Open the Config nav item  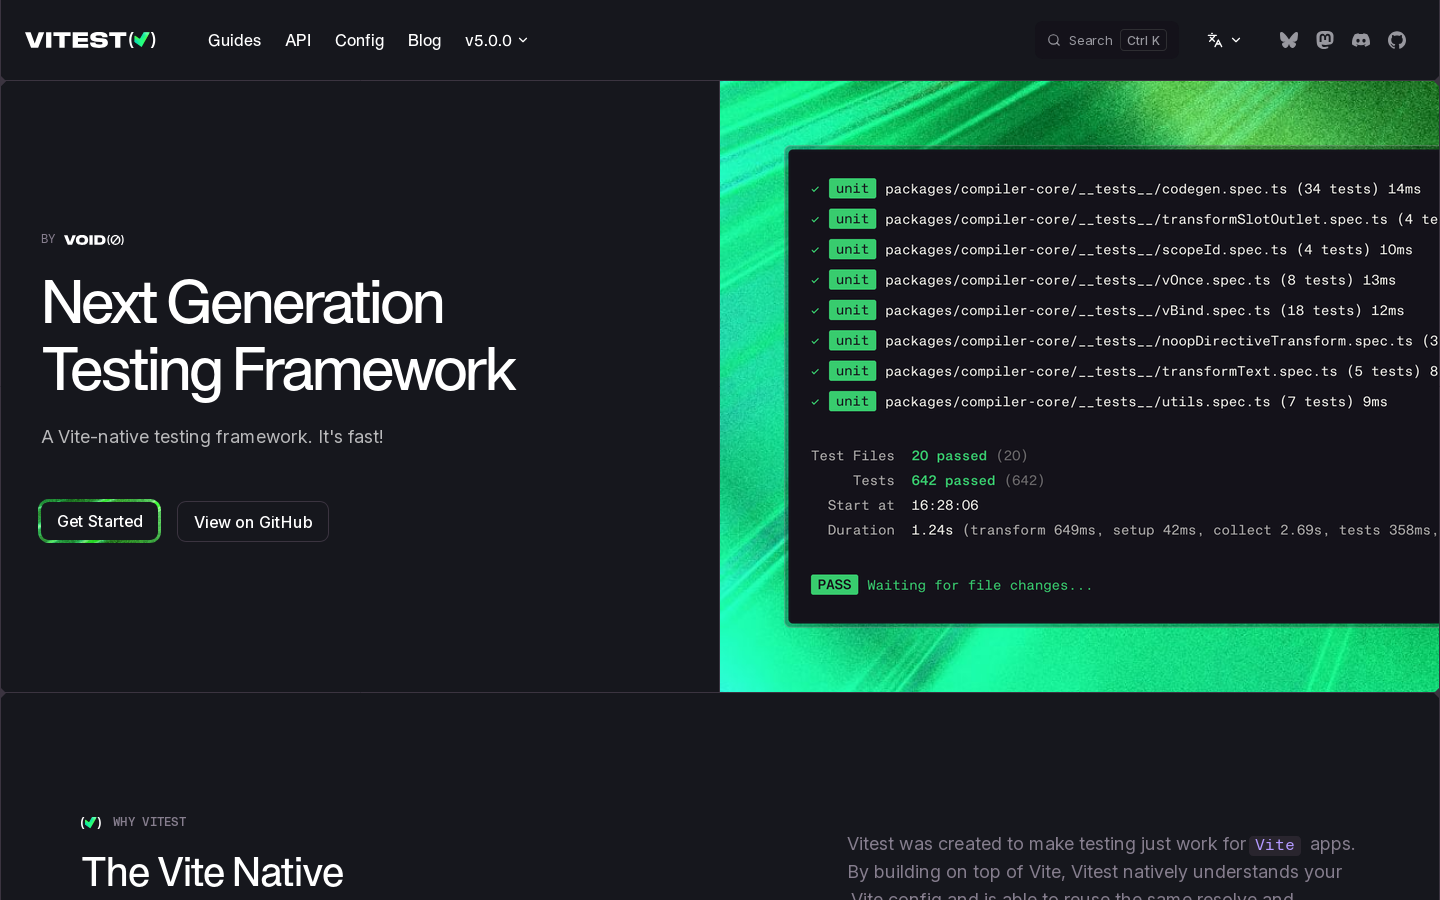(359, 40)
